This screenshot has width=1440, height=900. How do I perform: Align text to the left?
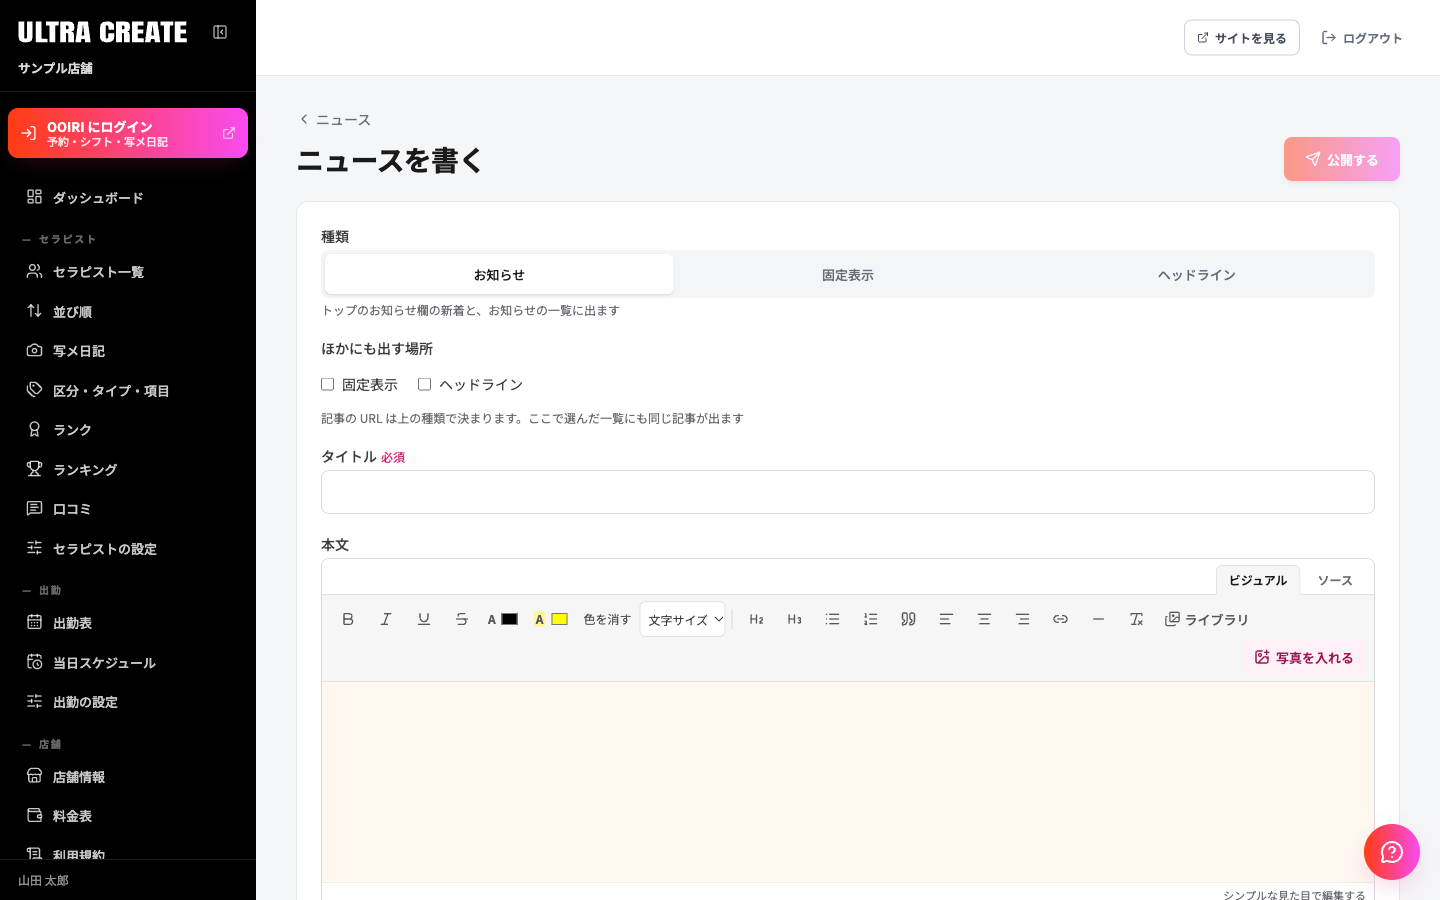point(946,619)
